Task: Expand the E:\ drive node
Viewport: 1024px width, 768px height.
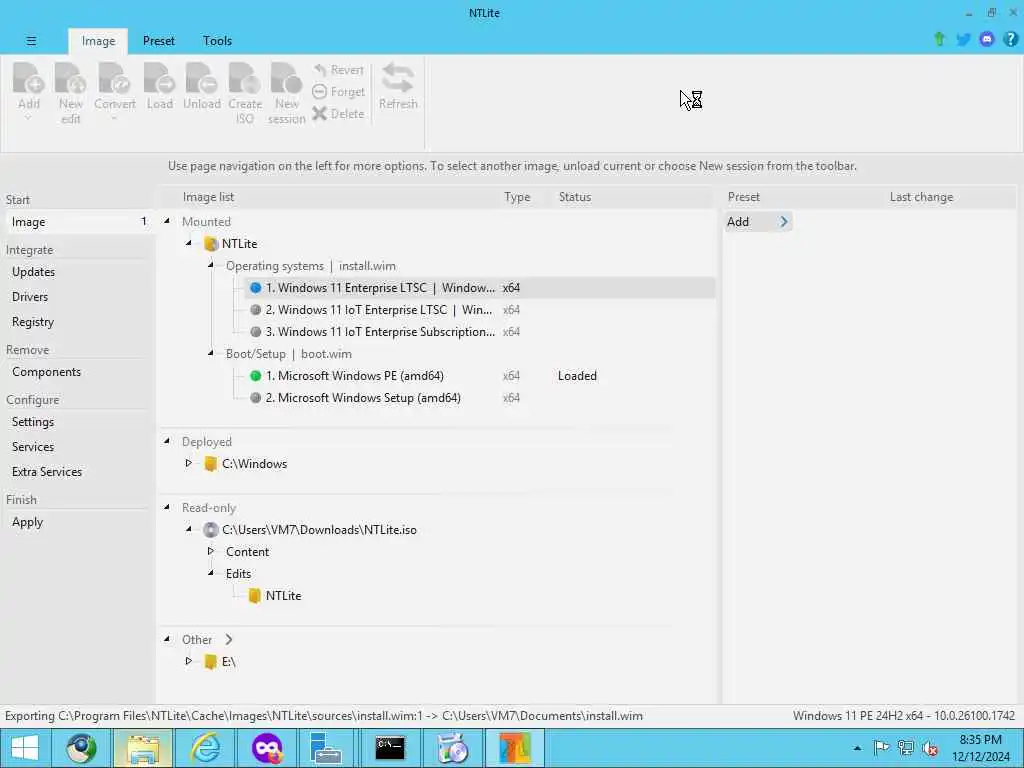Action: 189,661
